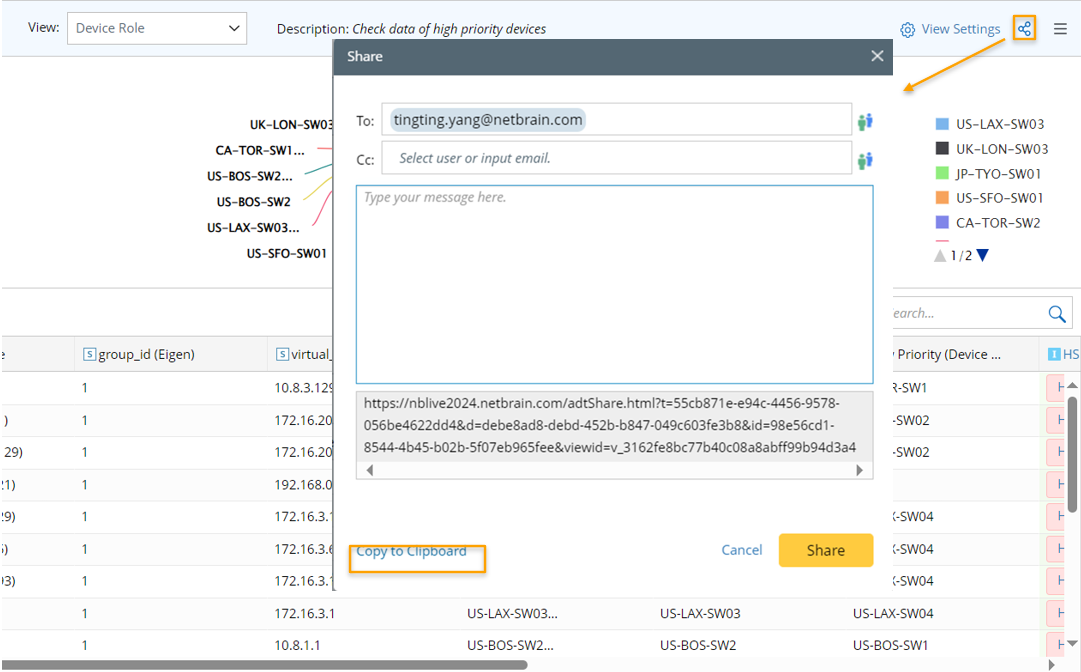Click US-LAX-SW03 blue legend swatch

[x=941, y=125]
